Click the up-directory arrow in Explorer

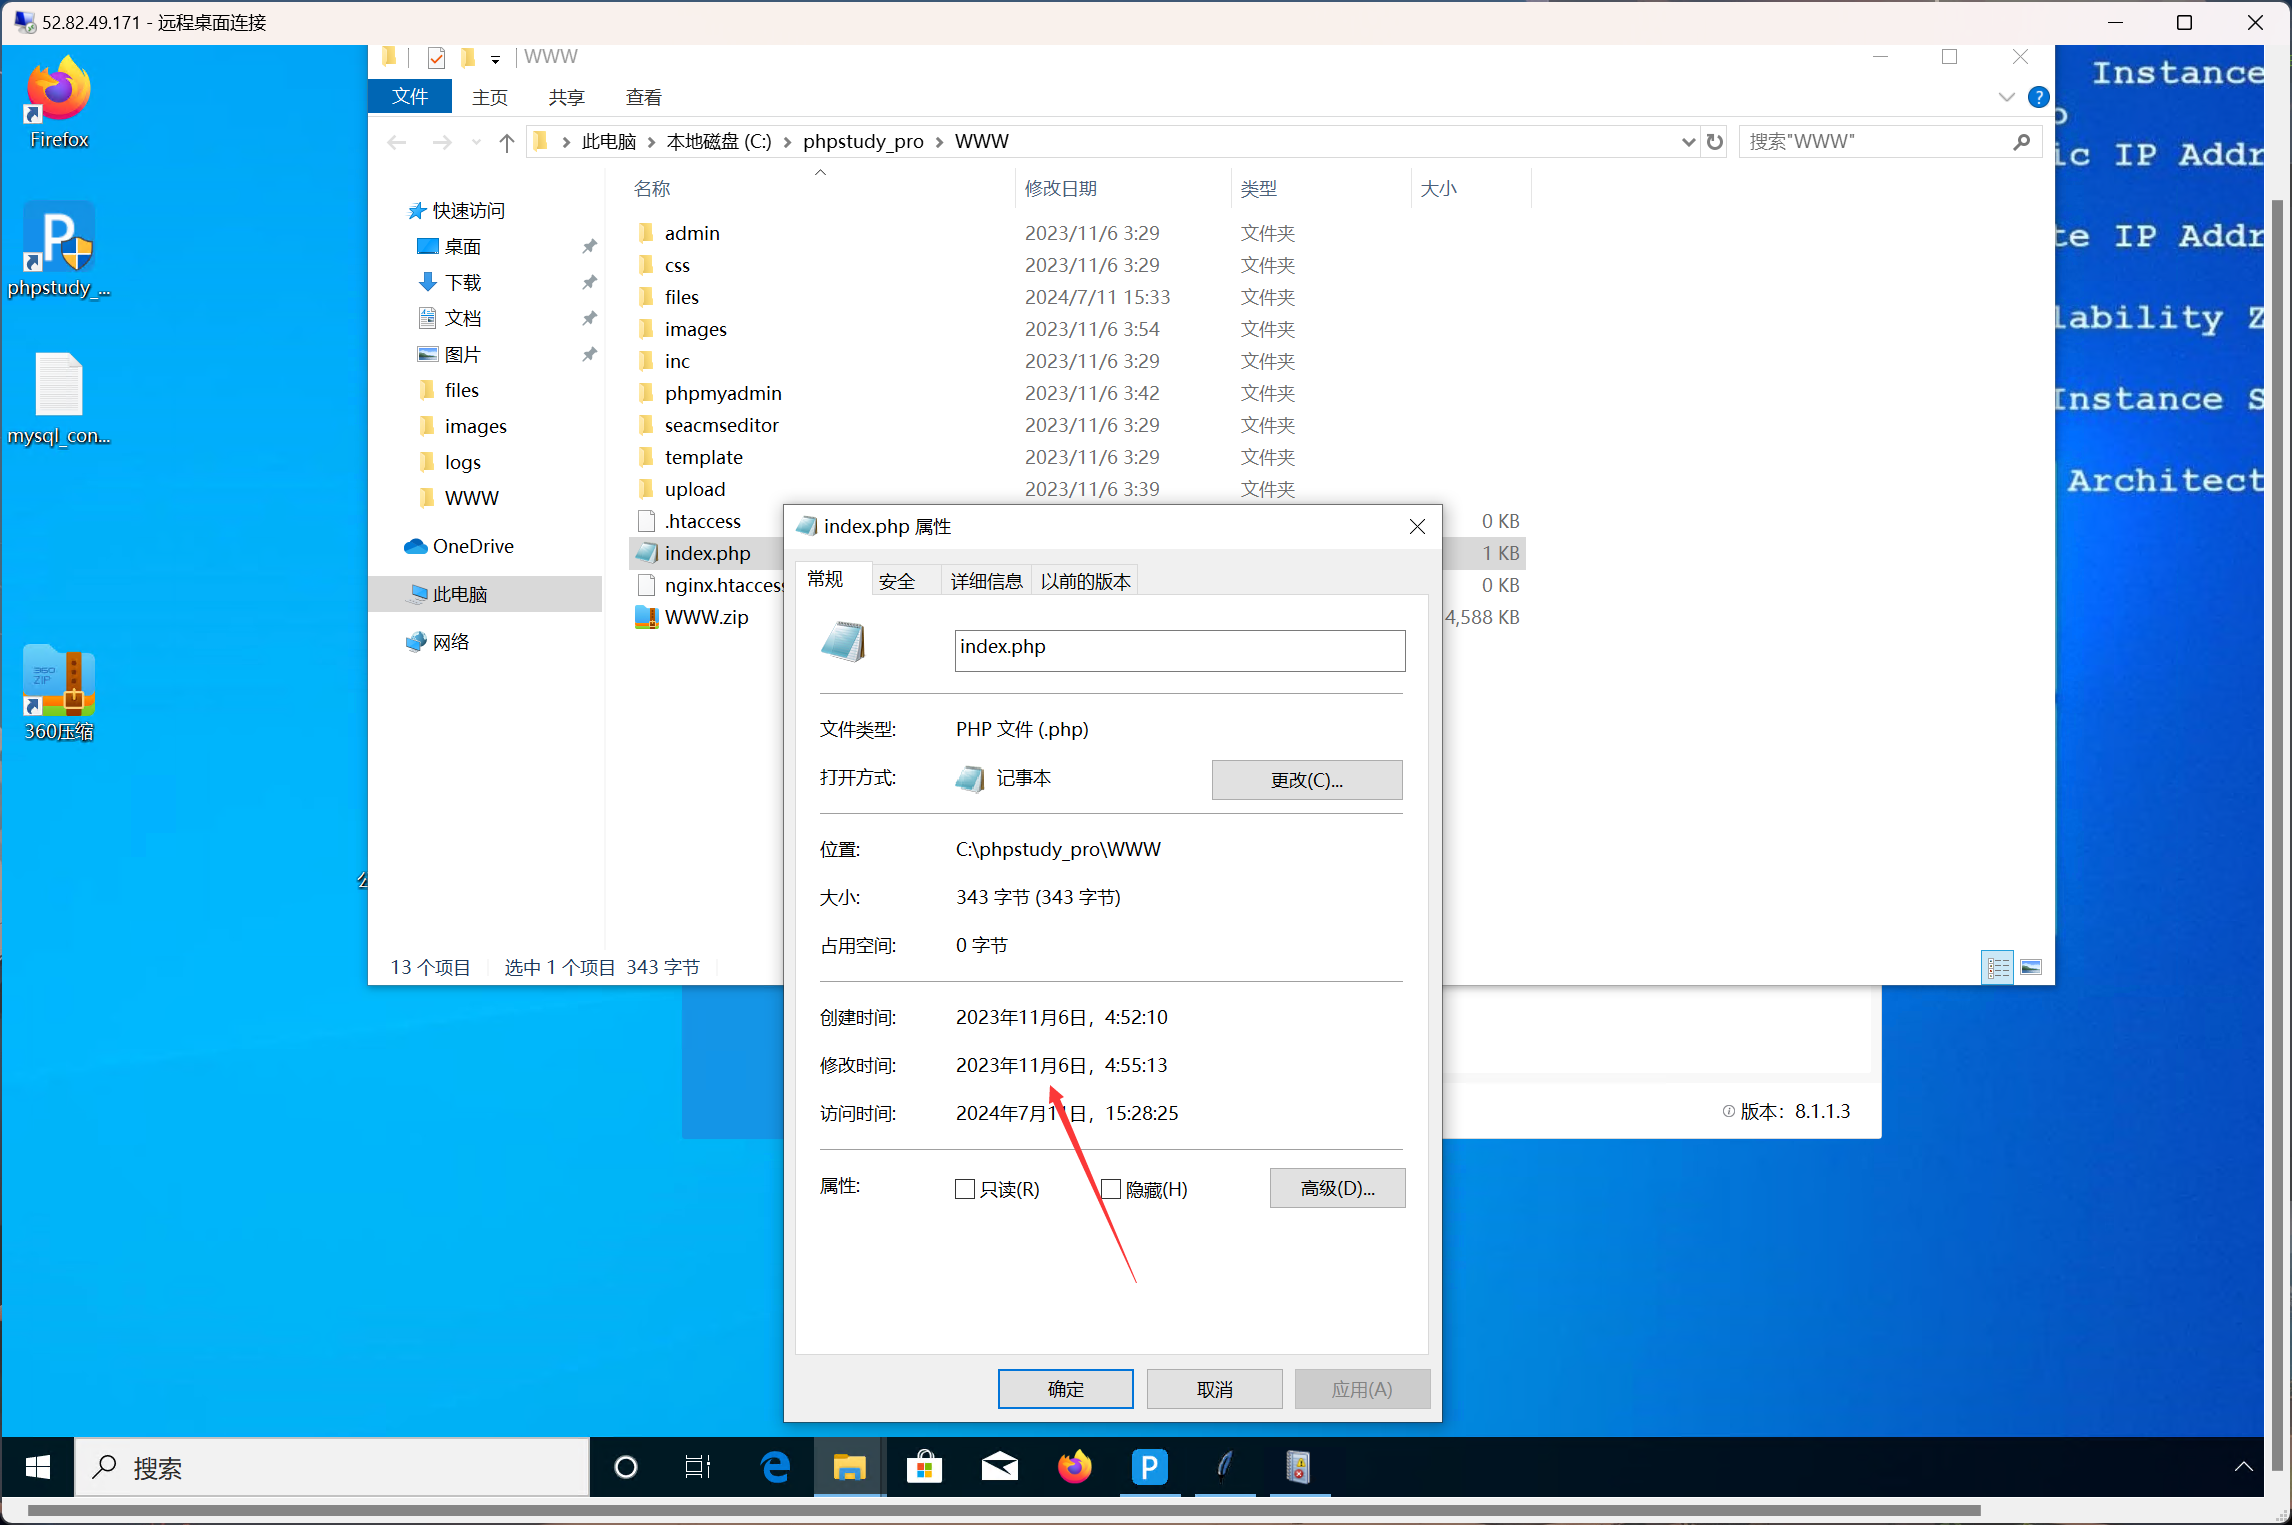(x=507, y=142)
